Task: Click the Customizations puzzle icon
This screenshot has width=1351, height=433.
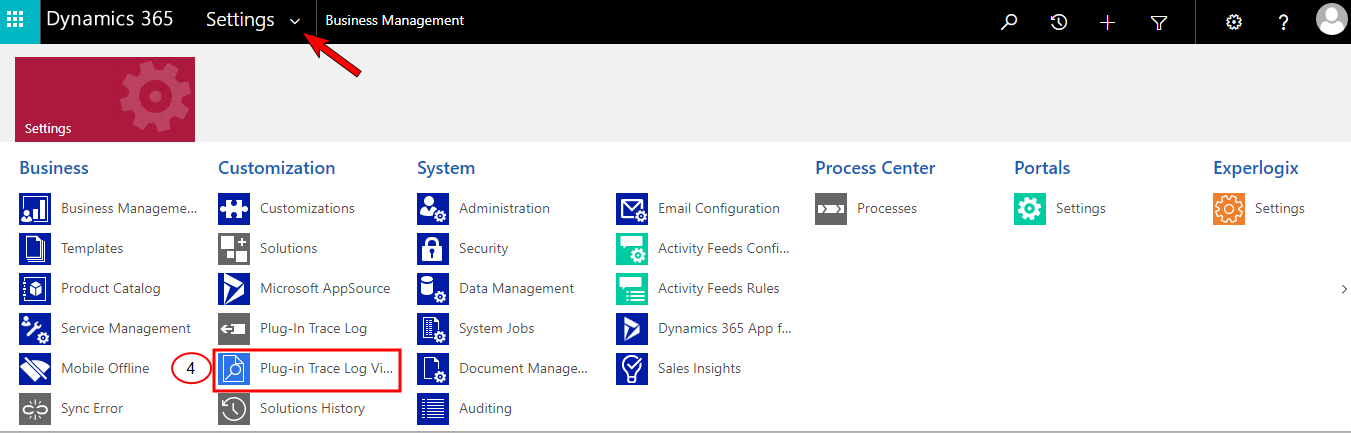Action: (234, 209)
